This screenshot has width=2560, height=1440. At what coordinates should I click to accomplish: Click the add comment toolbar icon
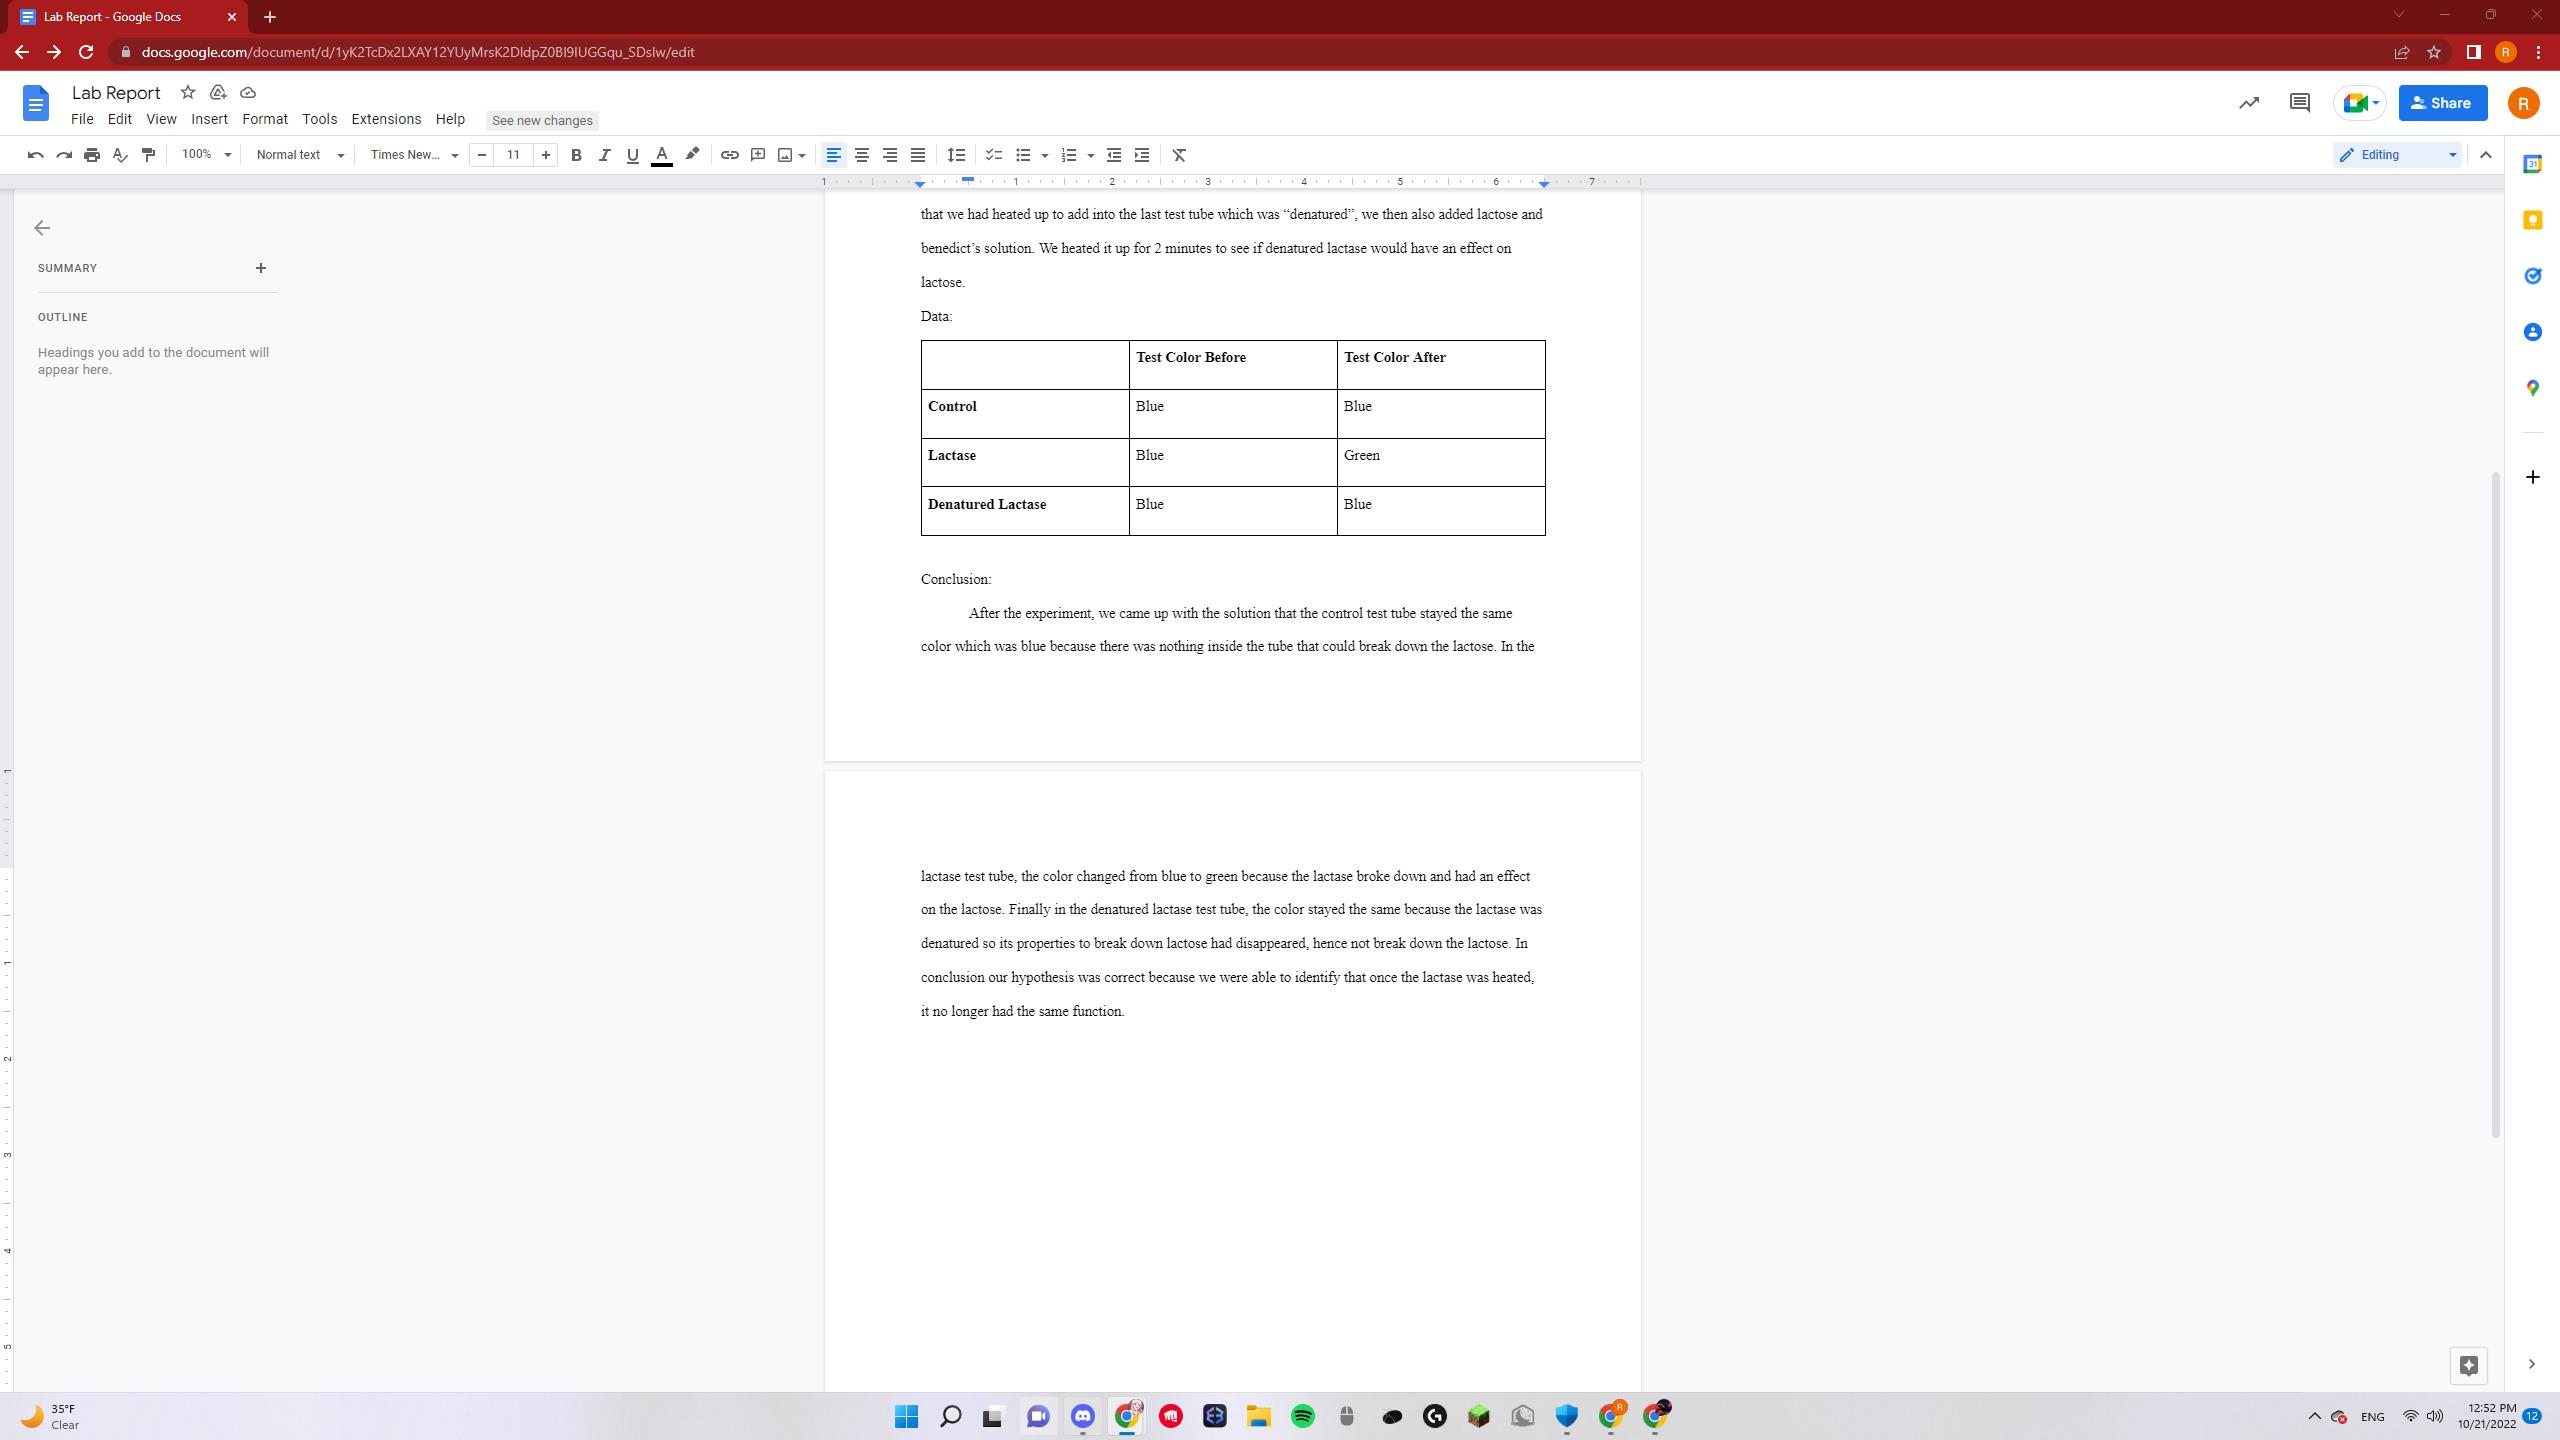(758, 155)
